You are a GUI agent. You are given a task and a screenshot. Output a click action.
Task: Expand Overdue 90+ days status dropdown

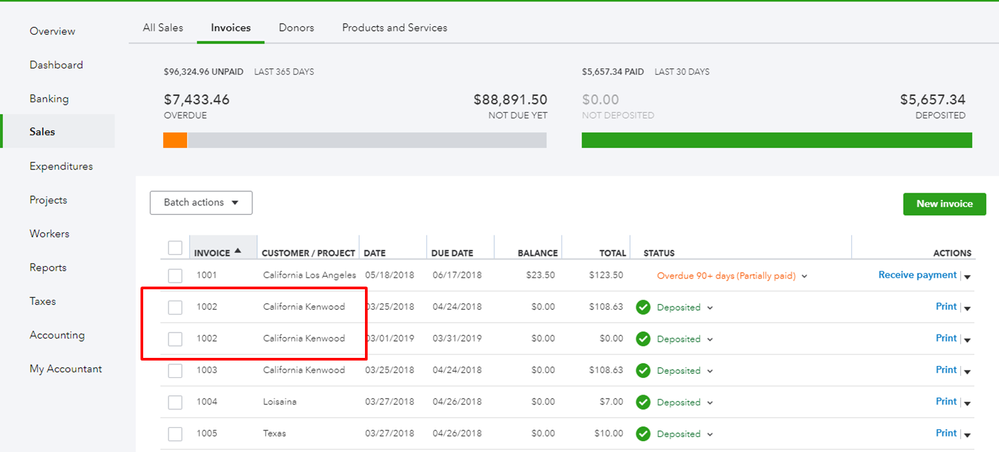point(804,276)
